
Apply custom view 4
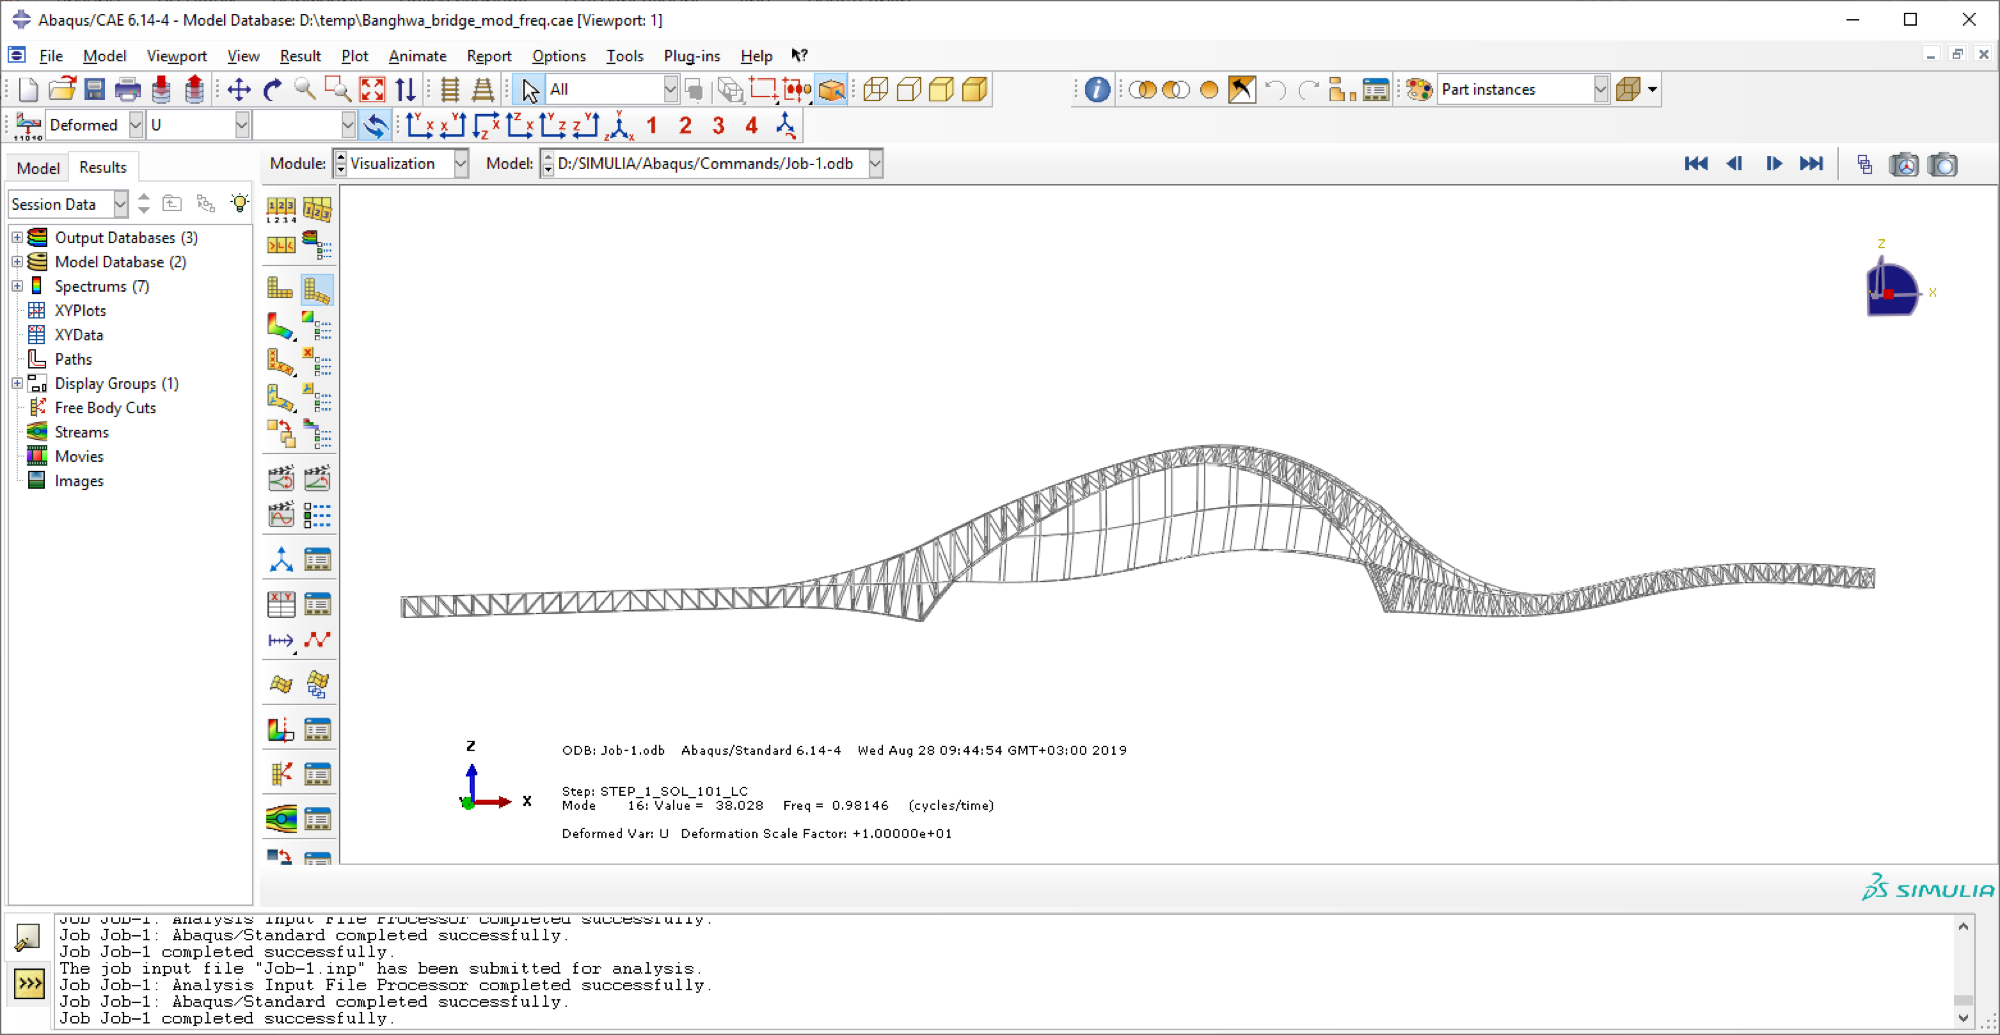point(751,125)
